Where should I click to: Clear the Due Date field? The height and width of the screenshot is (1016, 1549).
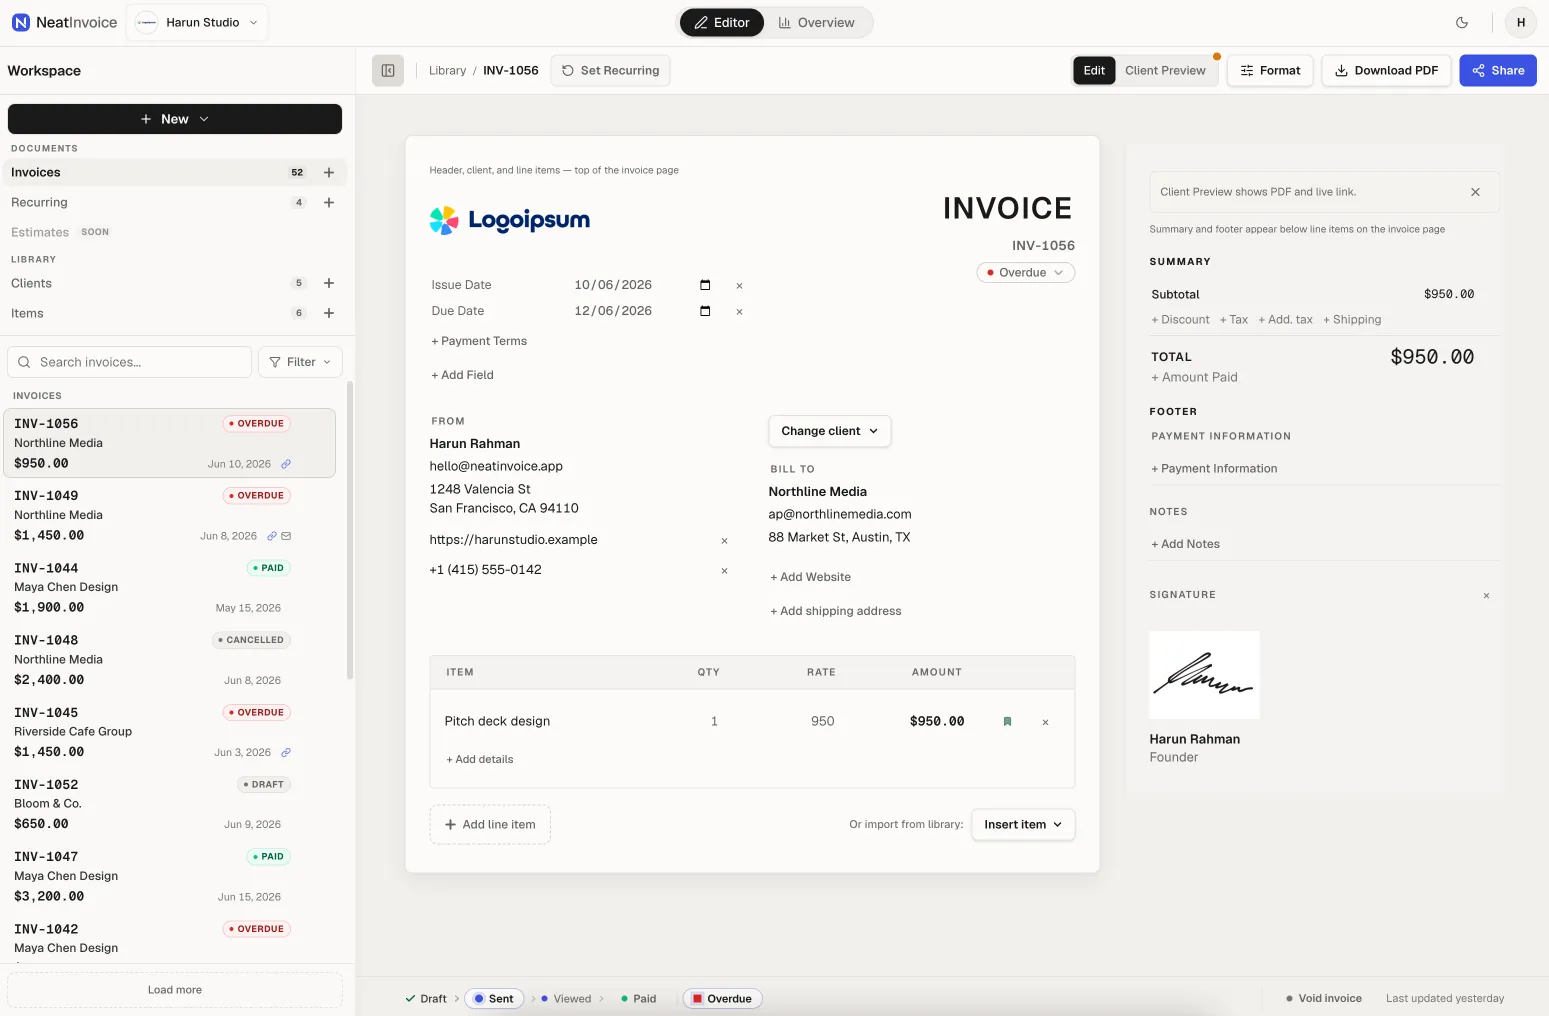pos(739,312)
